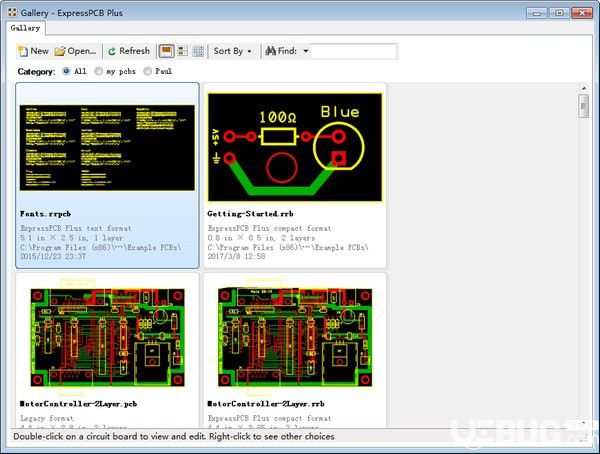Refresh the gallery list
Viewport: 600px width, 454px height.
click(x=129, y=51)
